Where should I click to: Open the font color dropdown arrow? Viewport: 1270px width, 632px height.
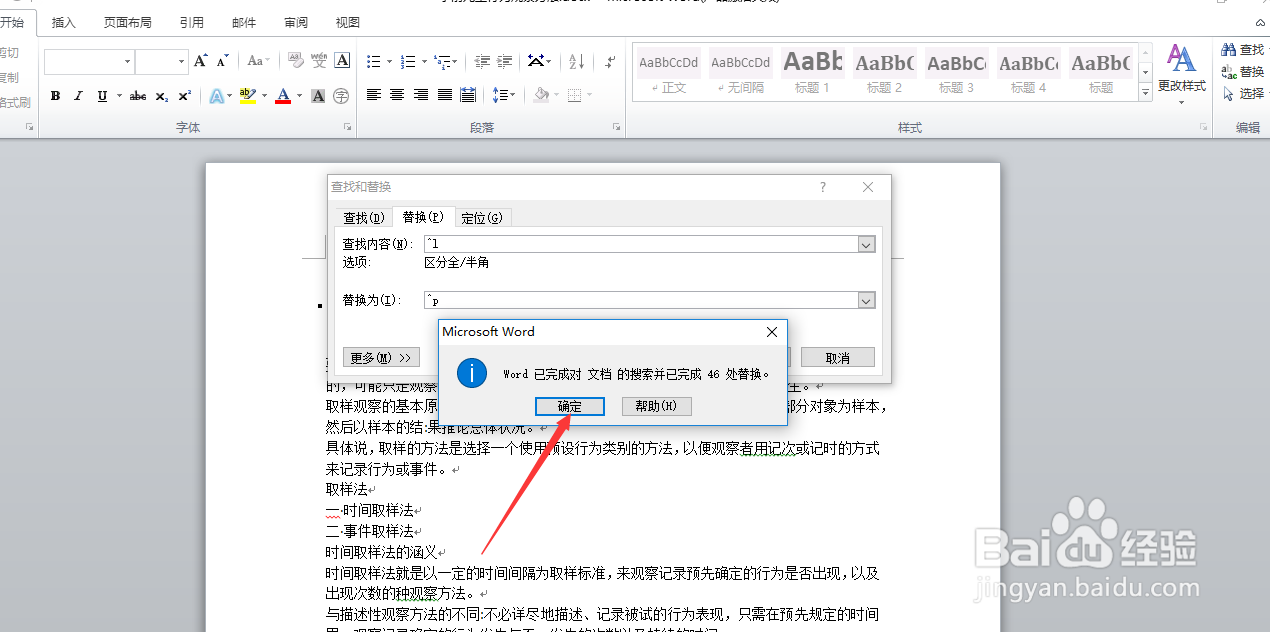299,96
